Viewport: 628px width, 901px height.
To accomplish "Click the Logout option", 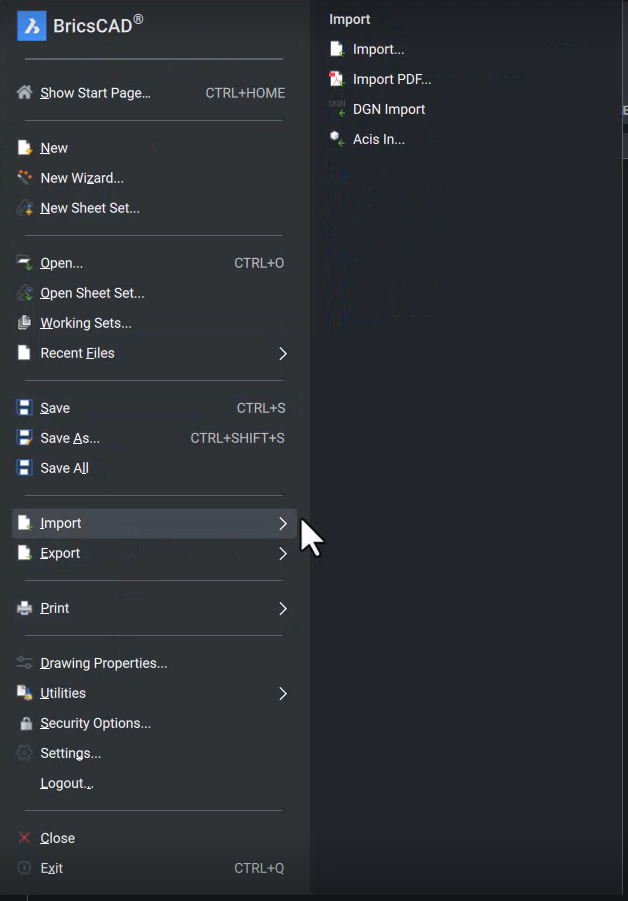I will point(64,782).
